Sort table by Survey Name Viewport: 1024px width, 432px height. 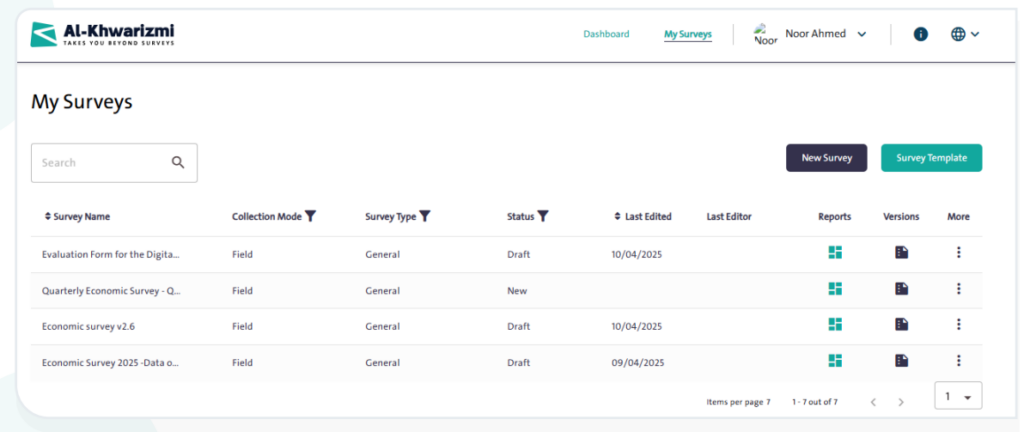[48, 216]
